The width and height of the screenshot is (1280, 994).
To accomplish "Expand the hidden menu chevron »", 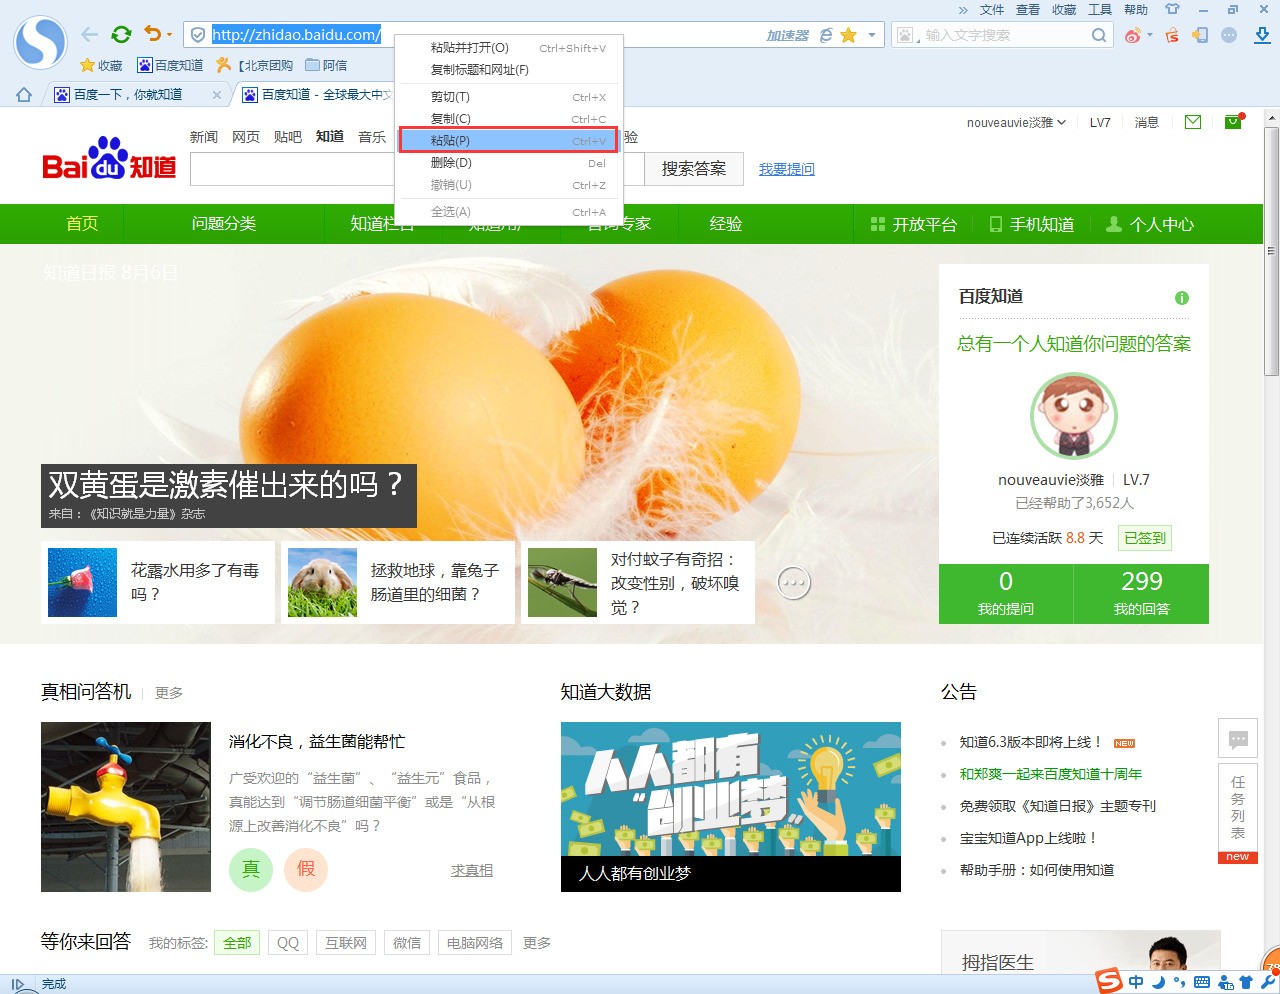I will coord(963,10).
